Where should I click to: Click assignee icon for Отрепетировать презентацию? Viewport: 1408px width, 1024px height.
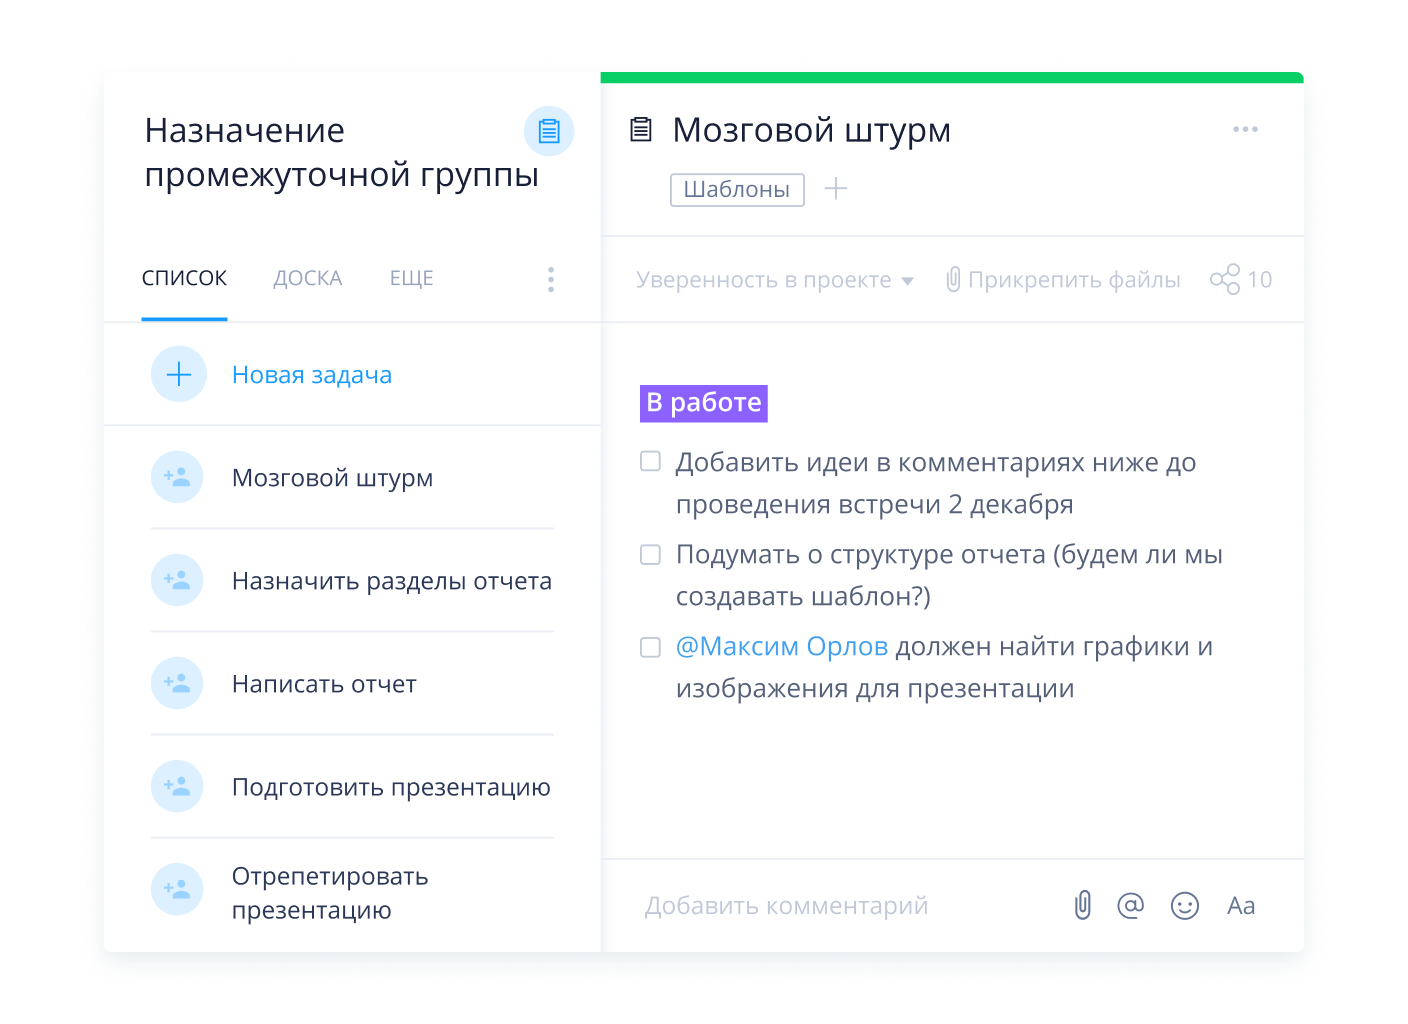click(x=177, y=889)
